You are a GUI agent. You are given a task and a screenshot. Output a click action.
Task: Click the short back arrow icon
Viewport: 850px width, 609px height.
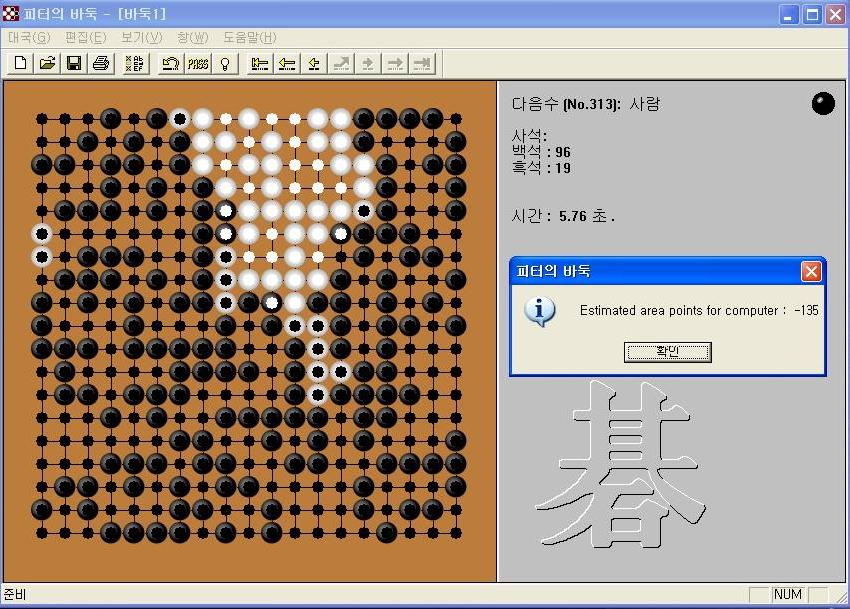(314, 64)
